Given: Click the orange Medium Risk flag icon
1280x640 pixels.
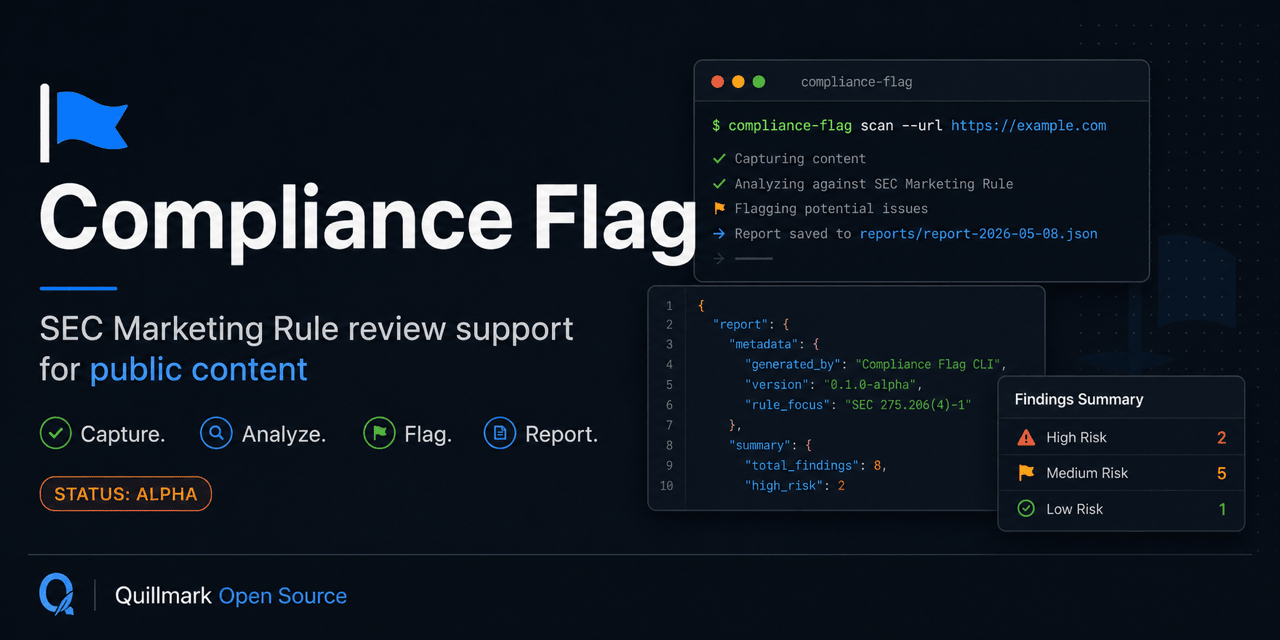Looking at the screenshot, I should click(1026, 473).
